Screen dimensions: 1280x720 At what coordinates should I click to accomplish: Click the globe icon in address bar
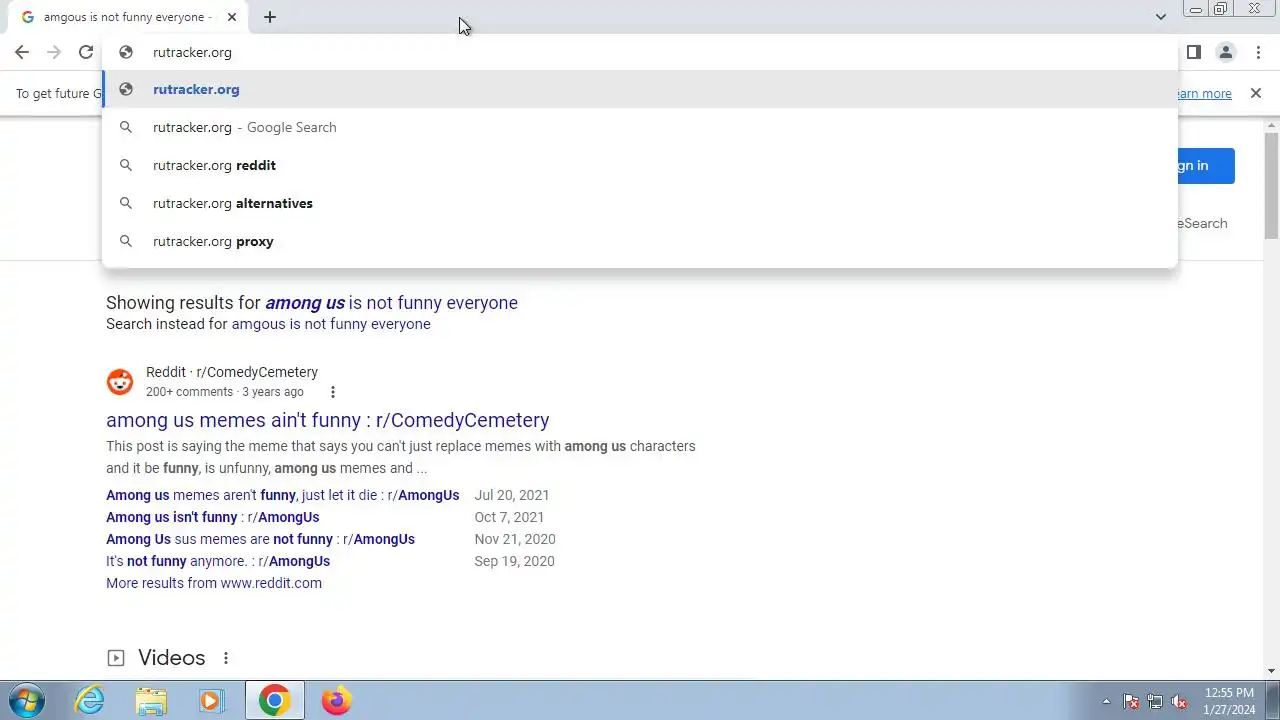coord(126,52)
